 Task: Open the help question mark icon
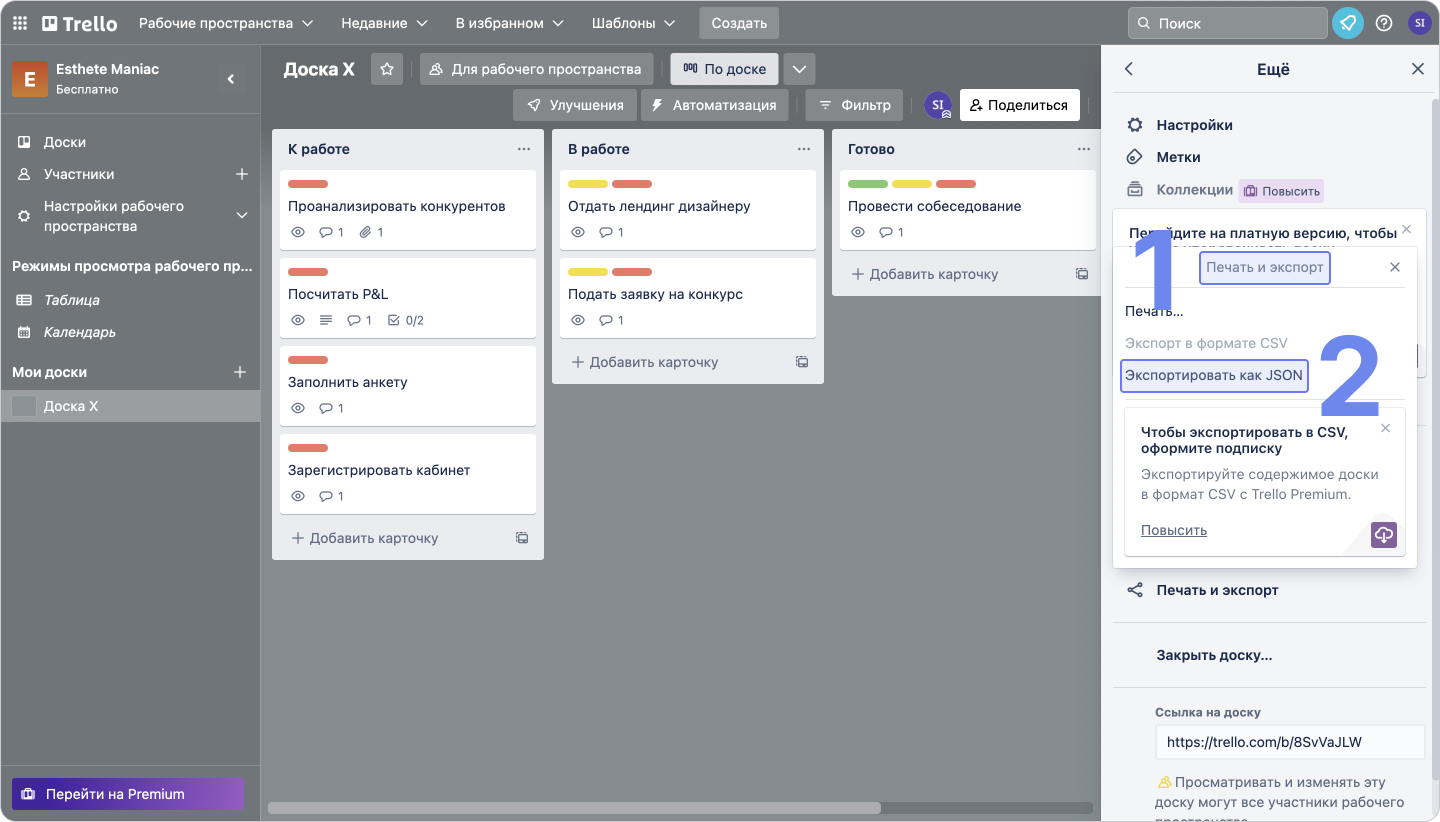point(1384,23)
